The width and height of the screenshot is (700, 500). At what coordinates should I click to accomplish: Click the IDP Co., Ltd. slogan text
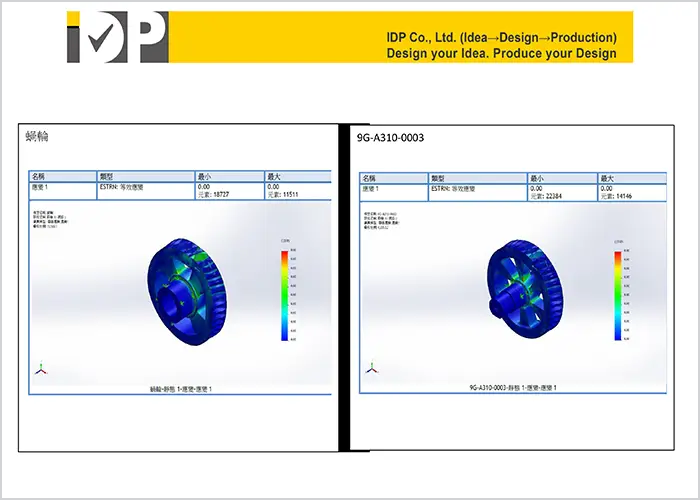pyautogui.click(x=501, y=45)
